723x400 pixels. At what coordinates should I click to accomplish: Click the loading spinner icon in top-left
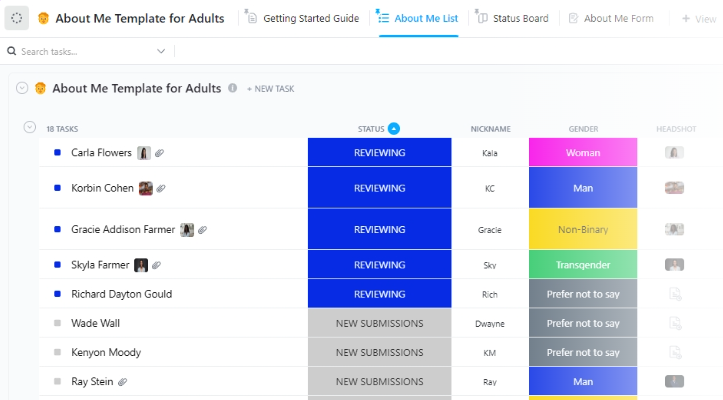(16, 18)
